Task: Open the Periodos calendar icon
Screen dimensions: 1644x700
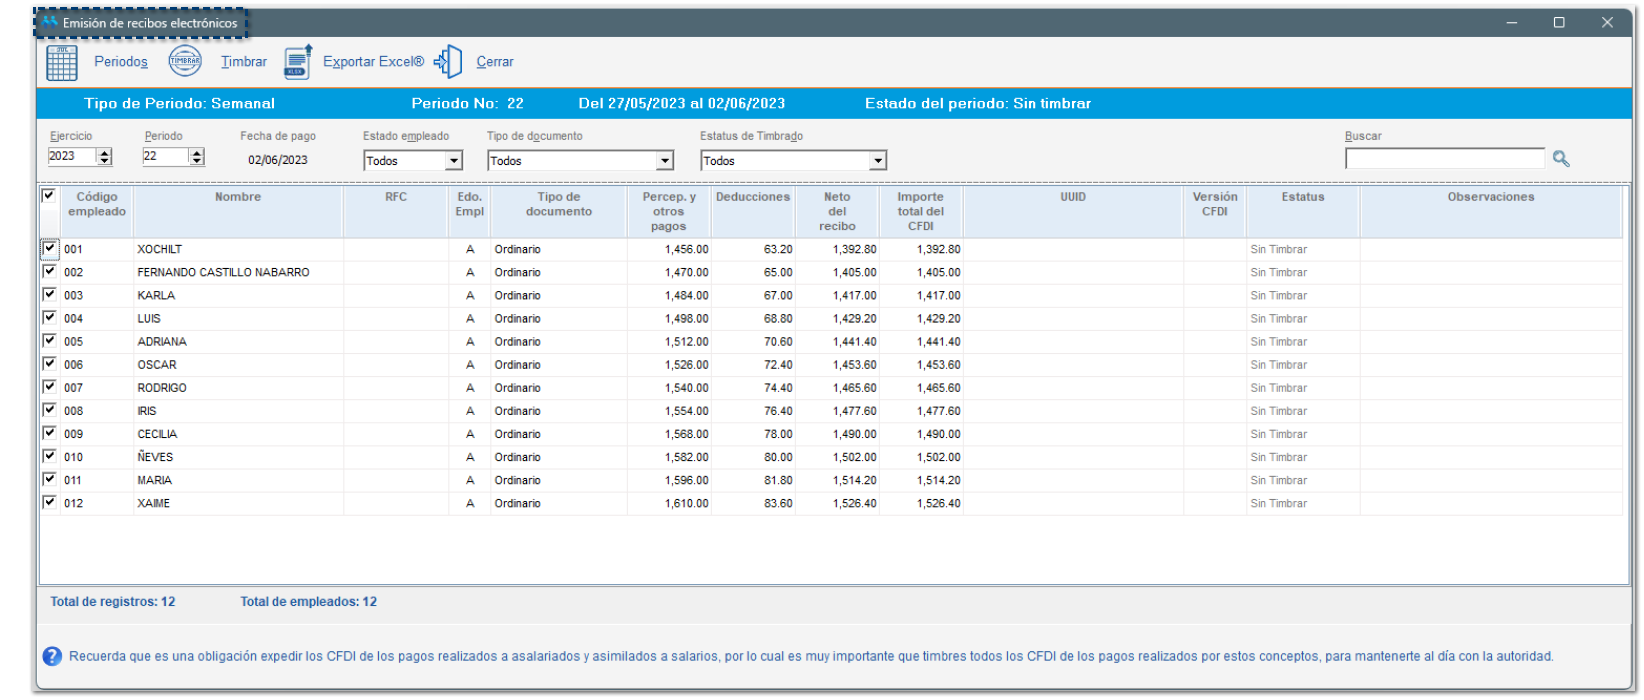Action: coord(62,62)
